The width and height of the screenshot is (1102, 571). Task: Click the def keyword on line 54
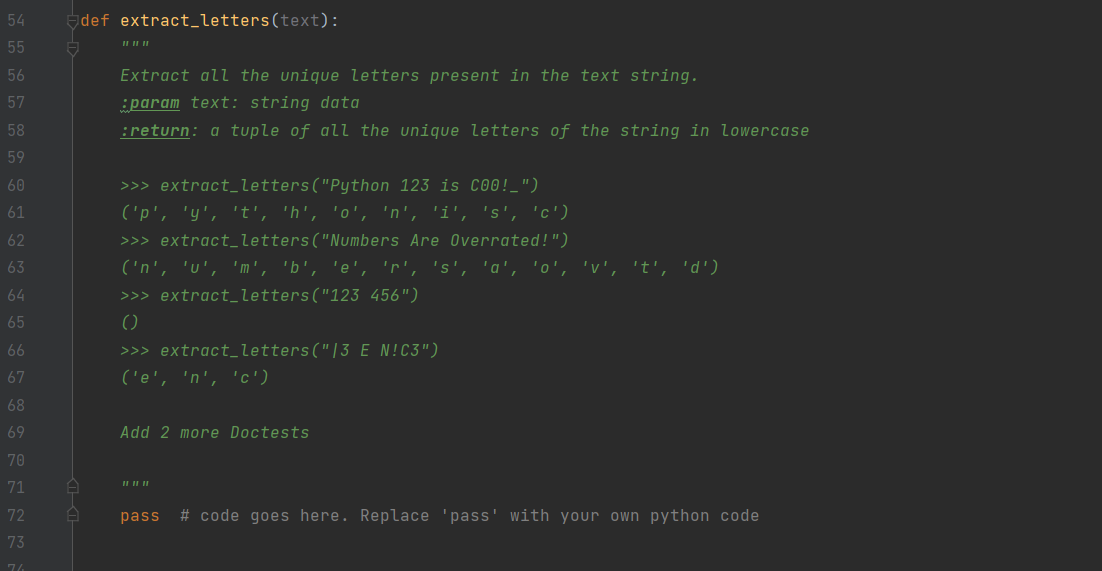tap(95, 21)
